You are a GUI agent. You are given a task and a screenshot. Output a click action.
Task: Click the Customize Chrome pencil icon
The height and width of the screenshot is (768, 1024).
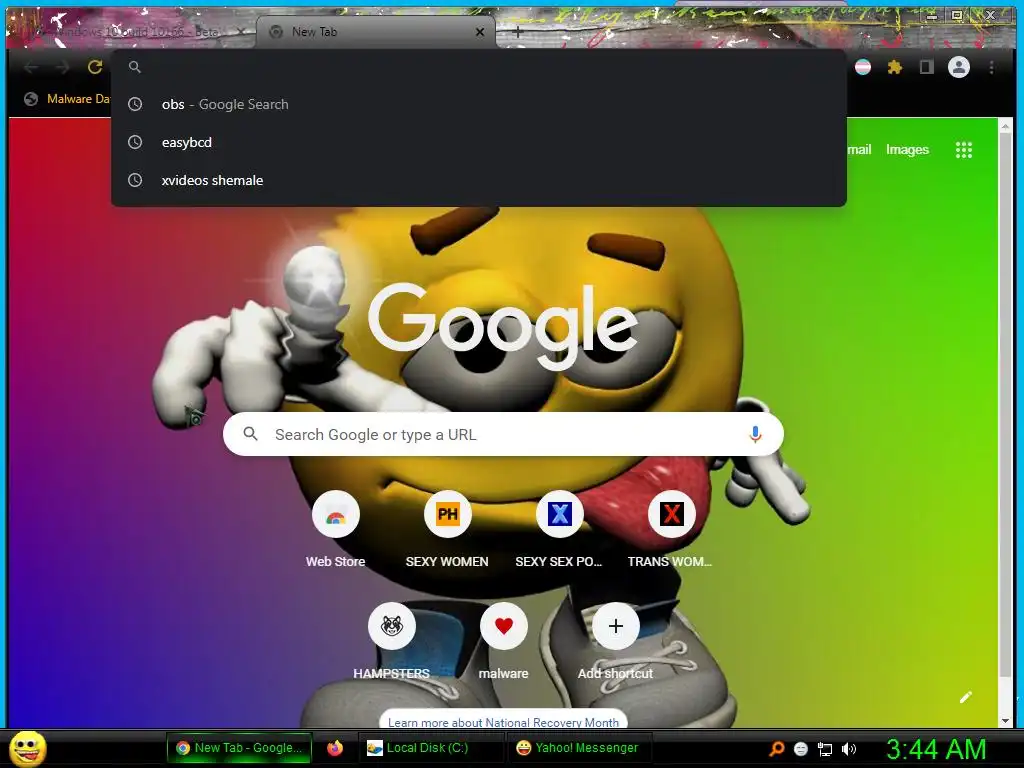966,697
